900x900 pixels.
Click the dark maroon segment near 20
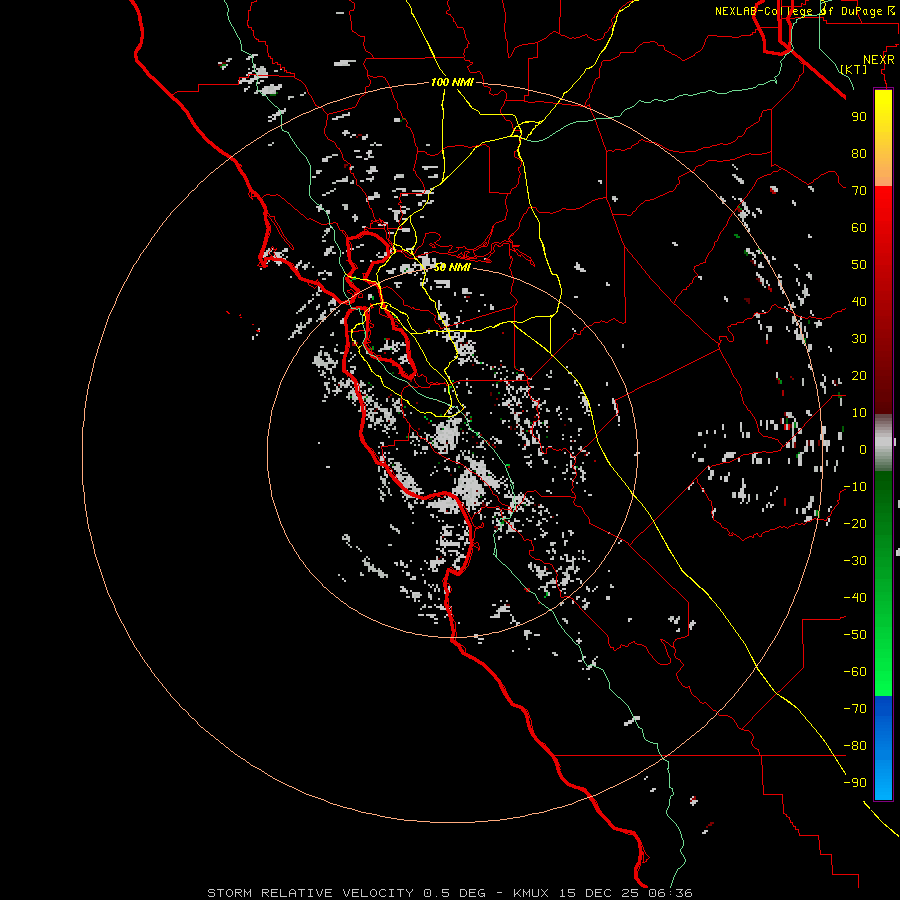coord(883,376)
